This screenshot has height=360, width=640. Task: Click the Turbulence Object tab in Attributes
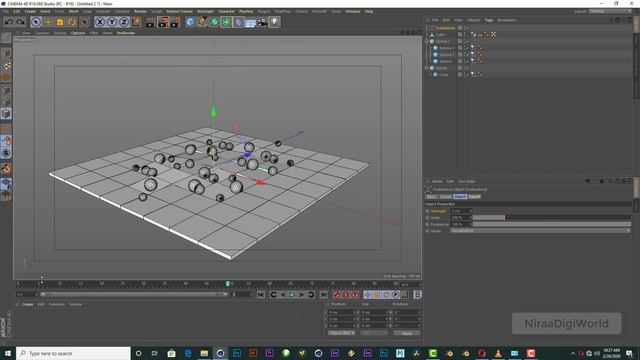coord(460,197)
